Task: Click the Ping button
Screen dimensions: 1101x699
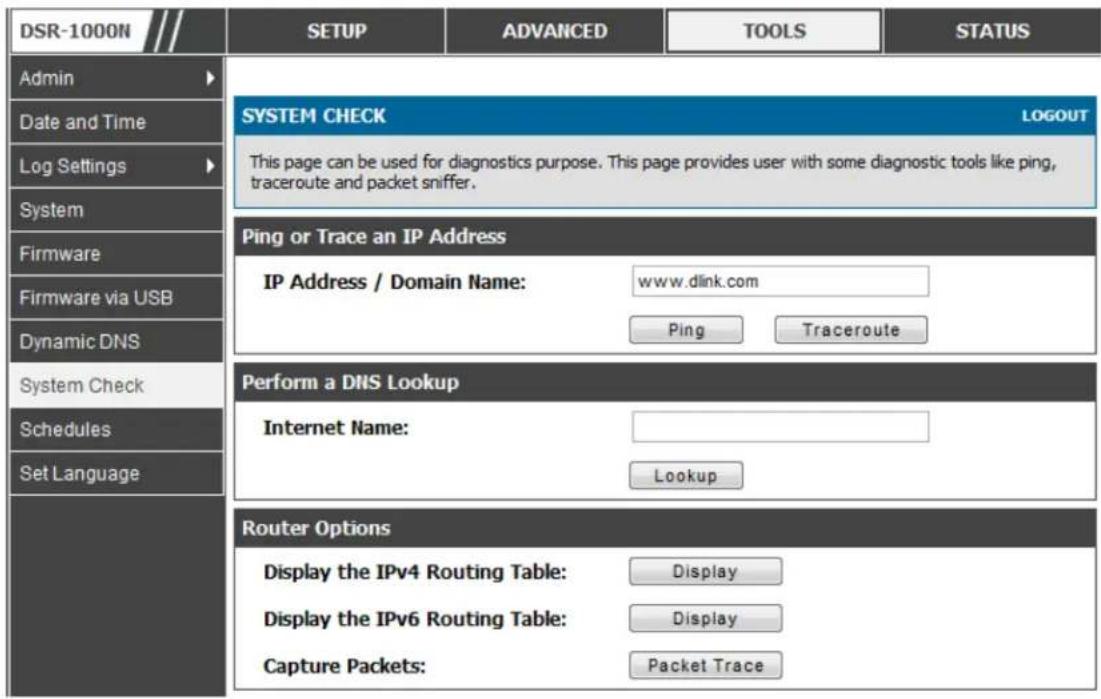Action: coord(686,329)
